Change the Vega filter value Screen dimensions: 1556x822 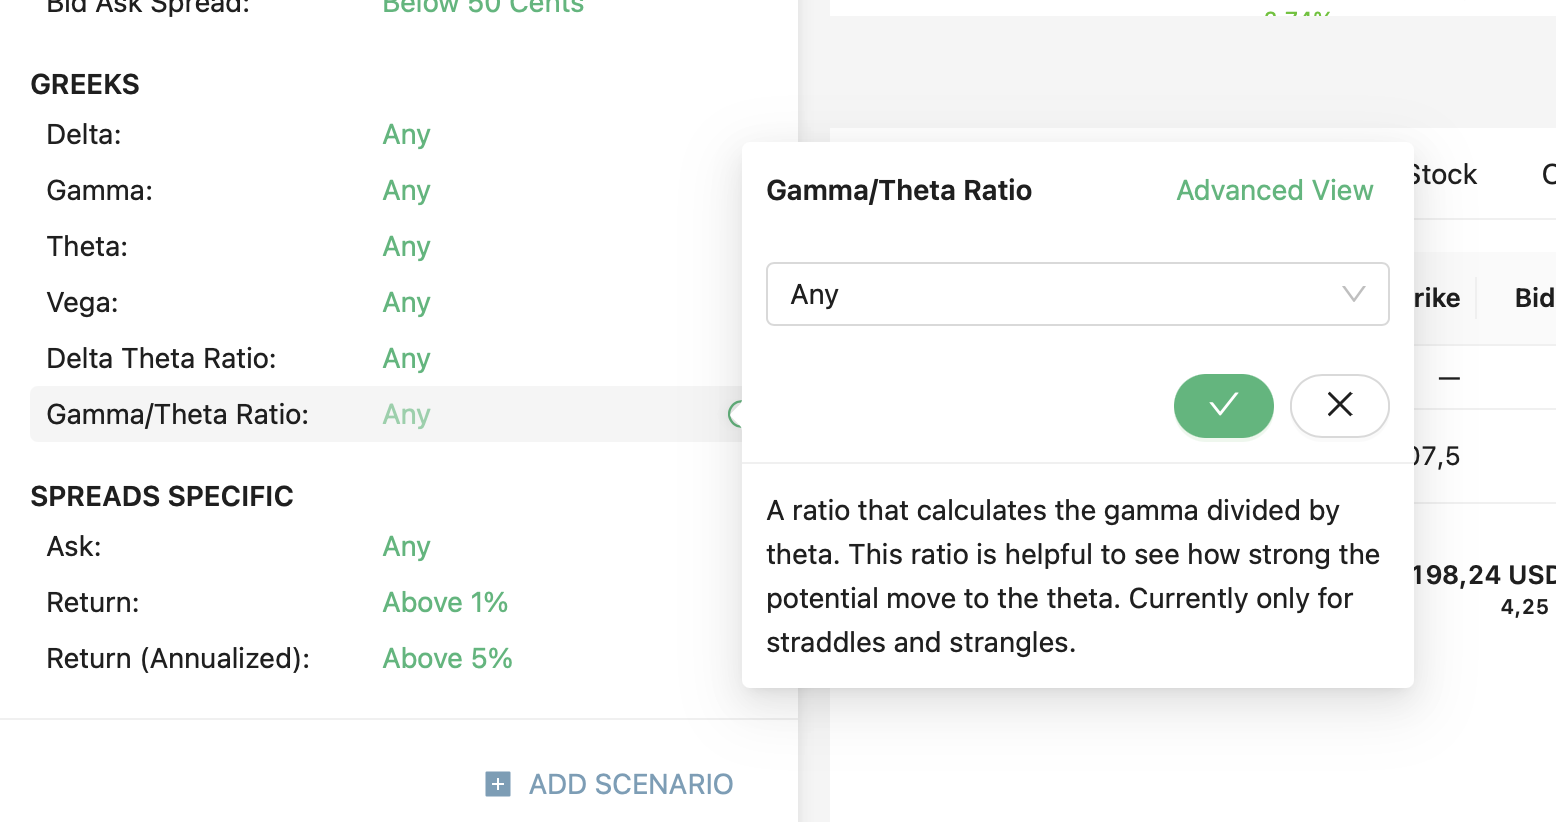[x=406, y=302]
